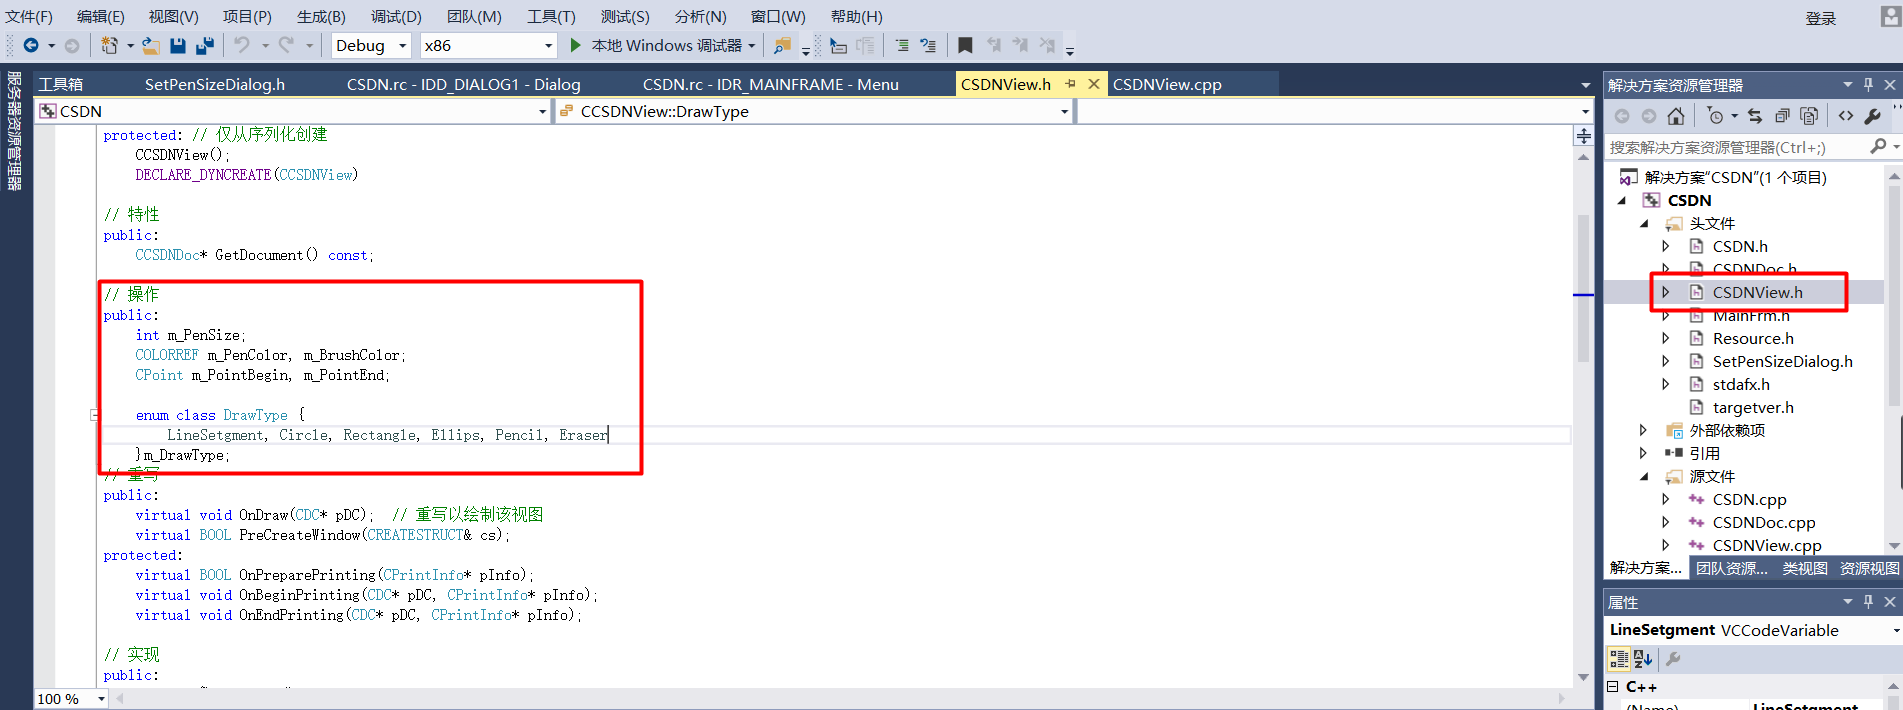
Task: Start the Local Windows Debugger green arrow
Action: pyautogui.click(x=575, y=45)
